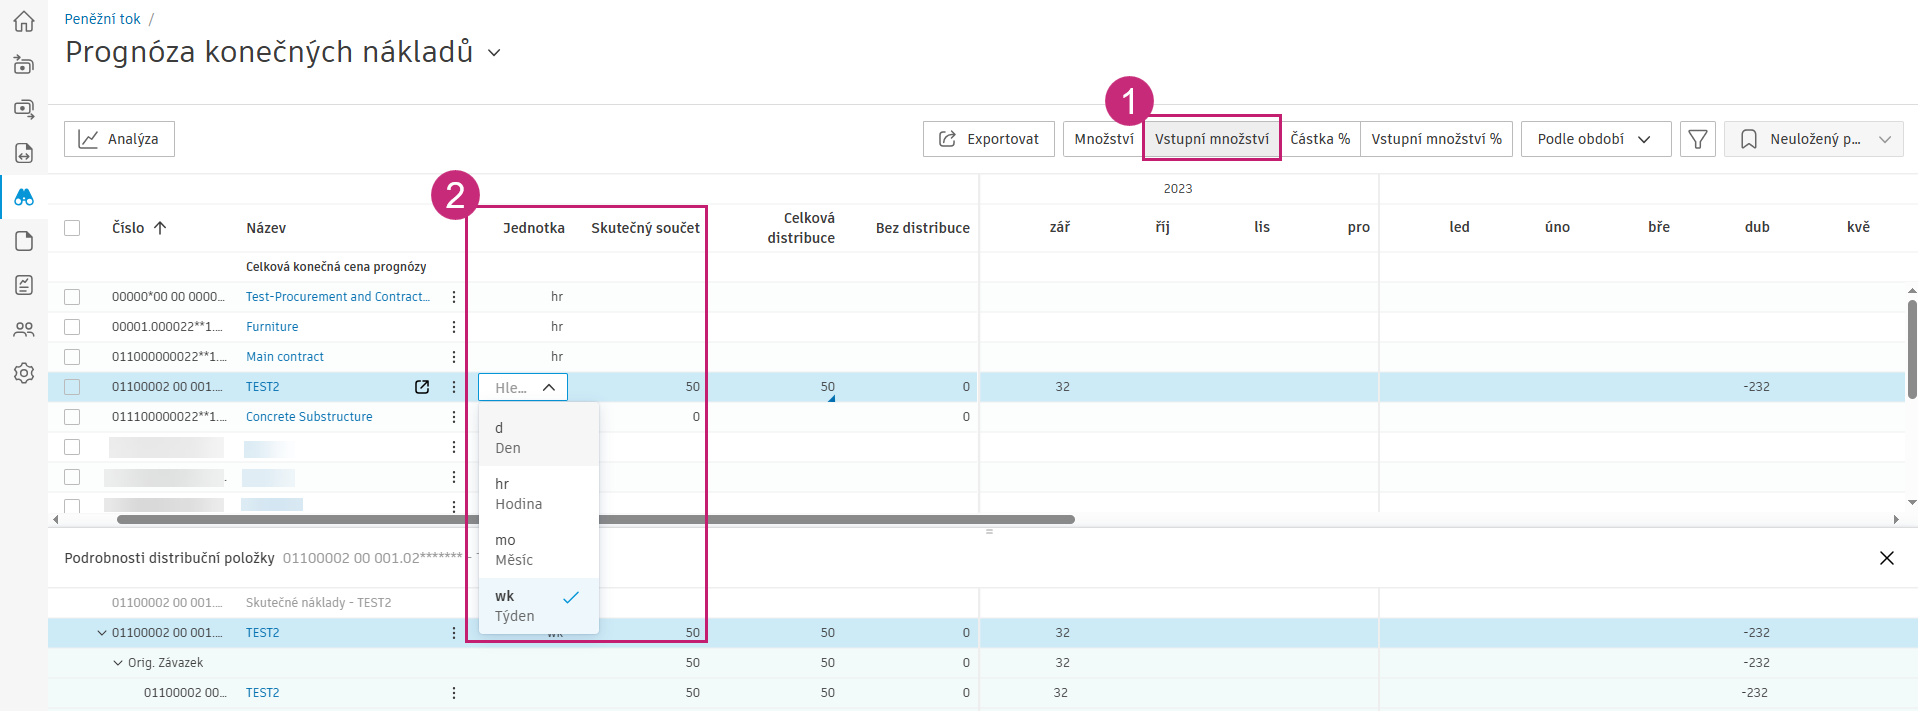
Task: Switch to Částka % view
Action: click(1320, 139)
